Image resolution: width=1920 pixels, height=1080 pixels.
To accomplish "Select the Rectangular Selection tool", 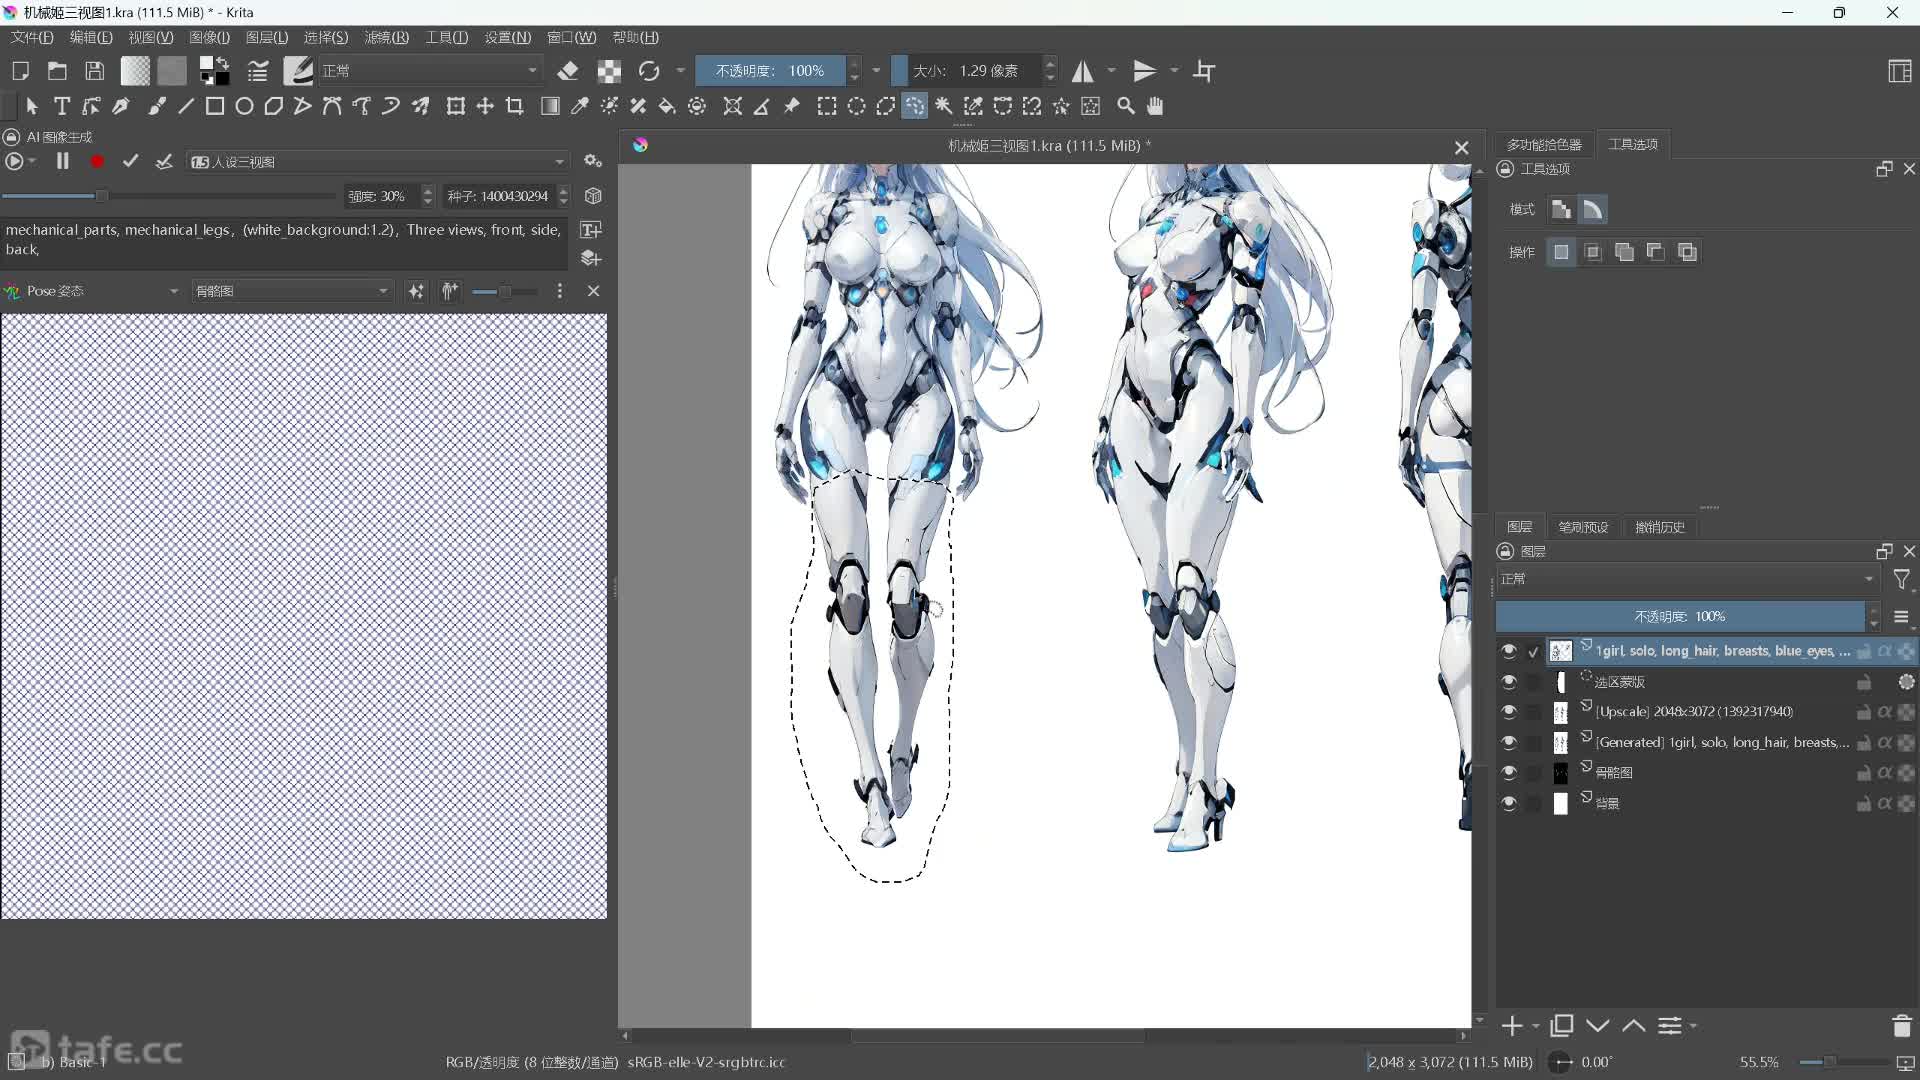I will (827, 106).
